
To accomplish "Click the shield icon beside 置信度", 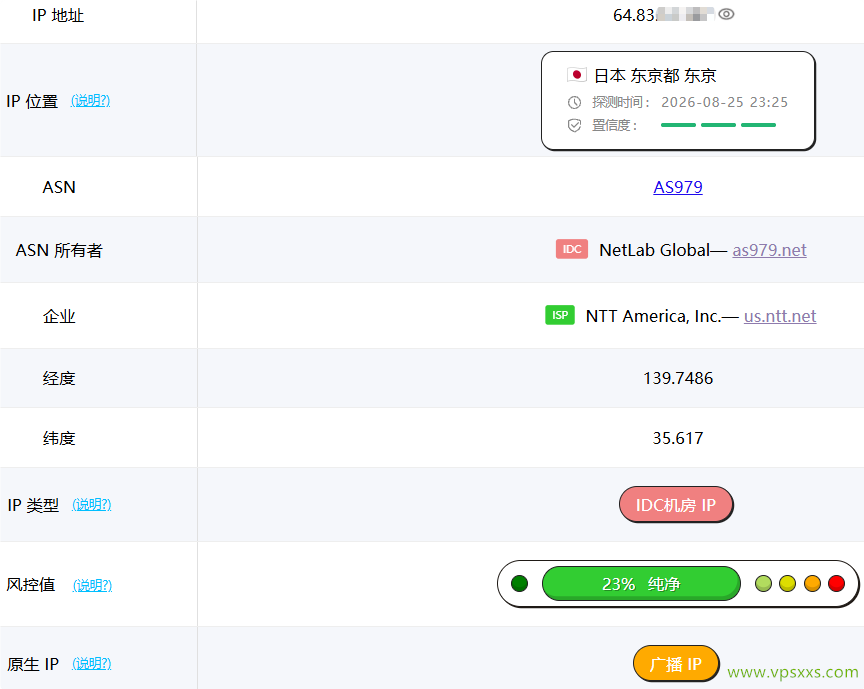I will [x=574, y=126].
